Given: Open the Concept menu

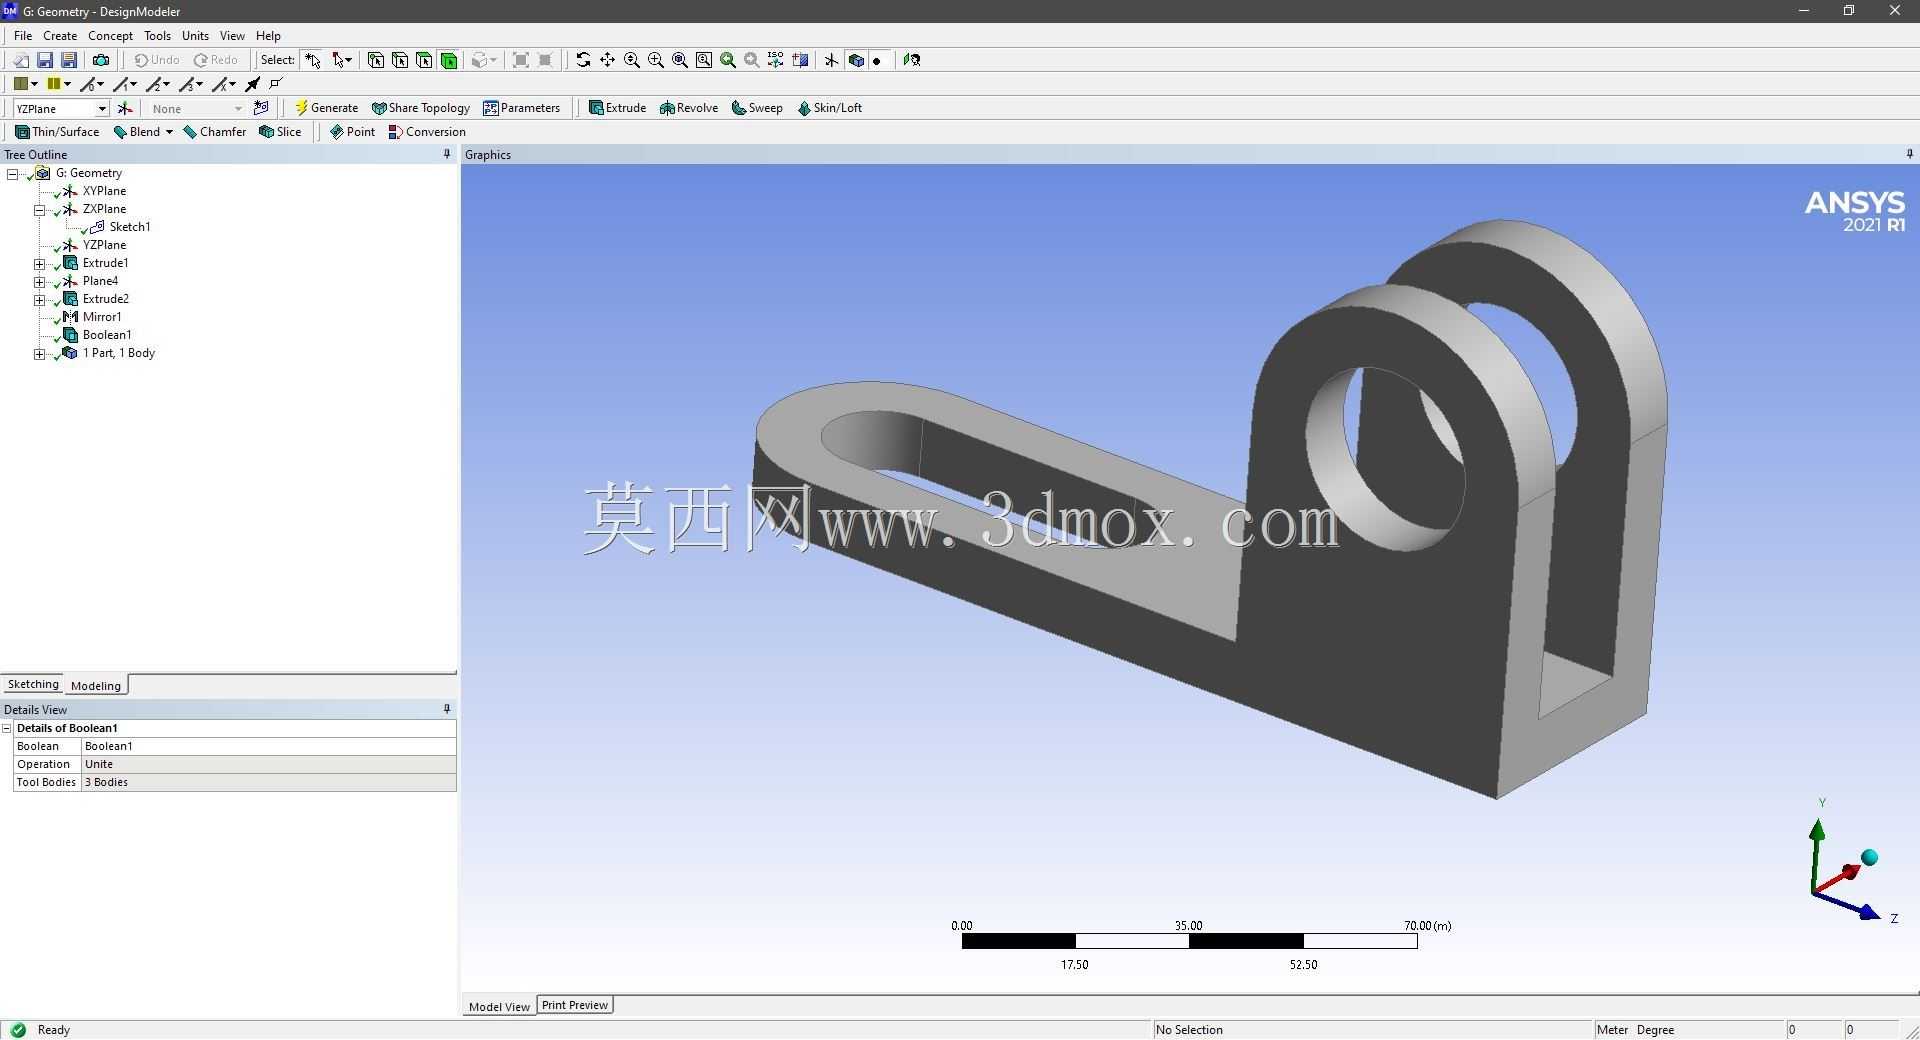Looking at the screenshot, I should (x=110, y=35).
